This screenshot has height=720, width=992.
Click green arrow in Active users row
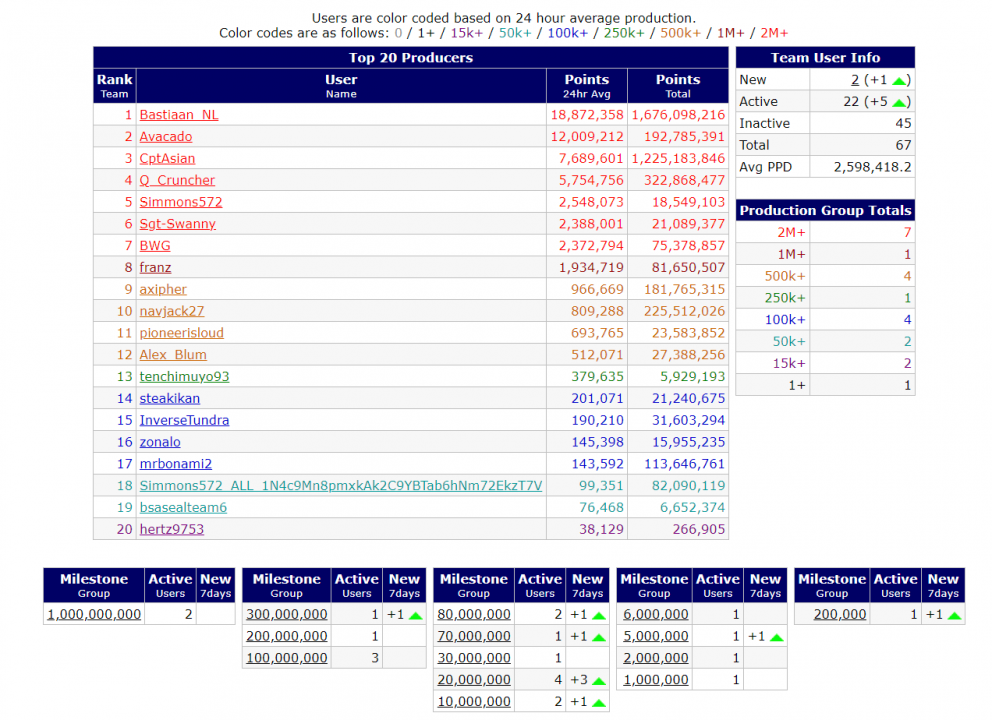pyautogui.click(x=898, y=102)
